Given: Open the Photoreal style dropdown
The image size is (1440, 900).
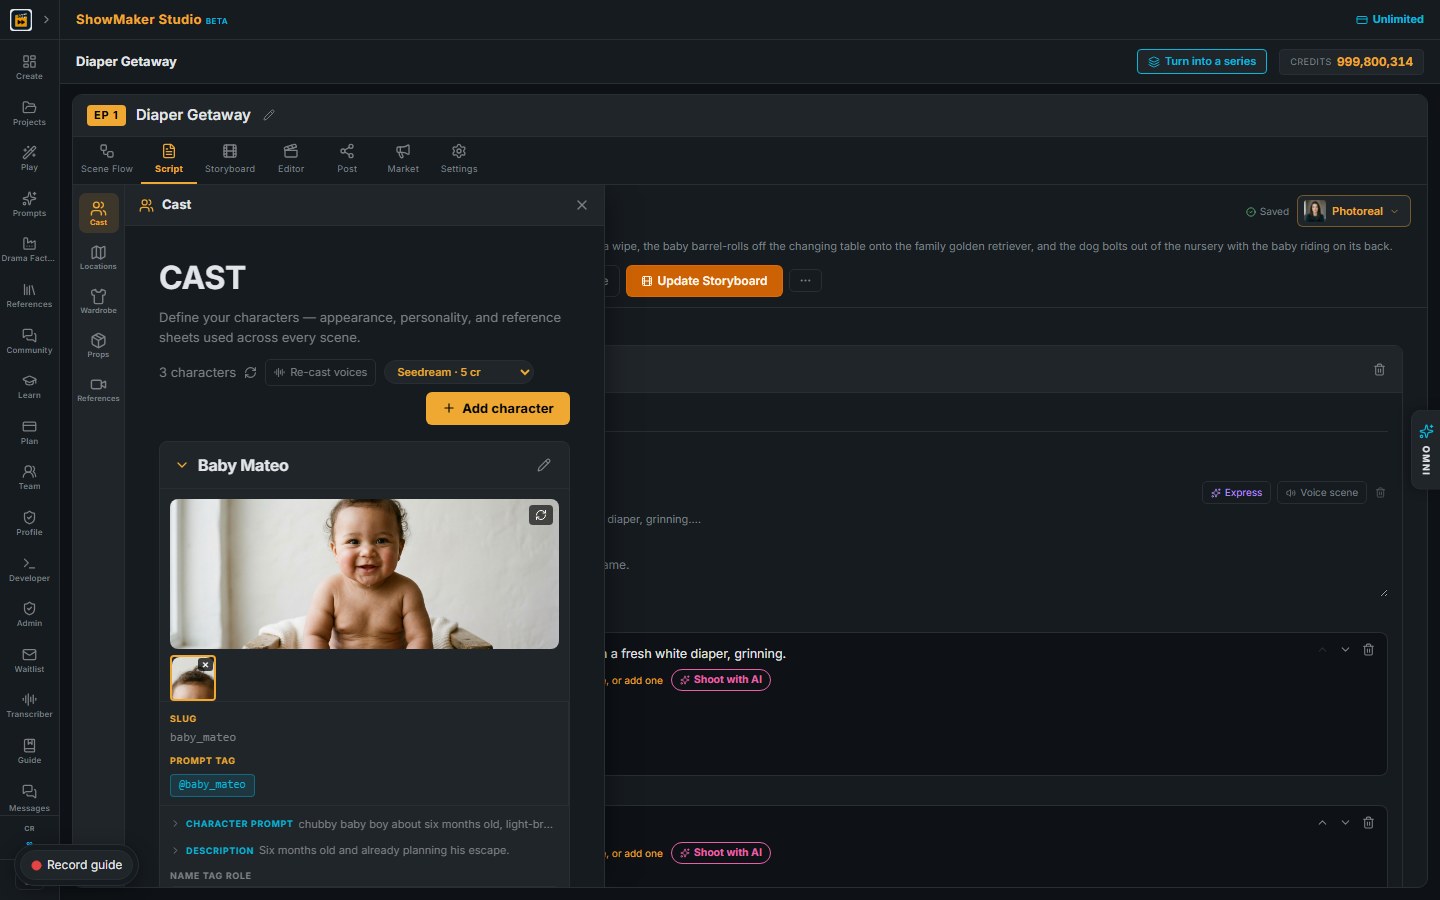Looking at the screenshot, I should (1354, 211).
